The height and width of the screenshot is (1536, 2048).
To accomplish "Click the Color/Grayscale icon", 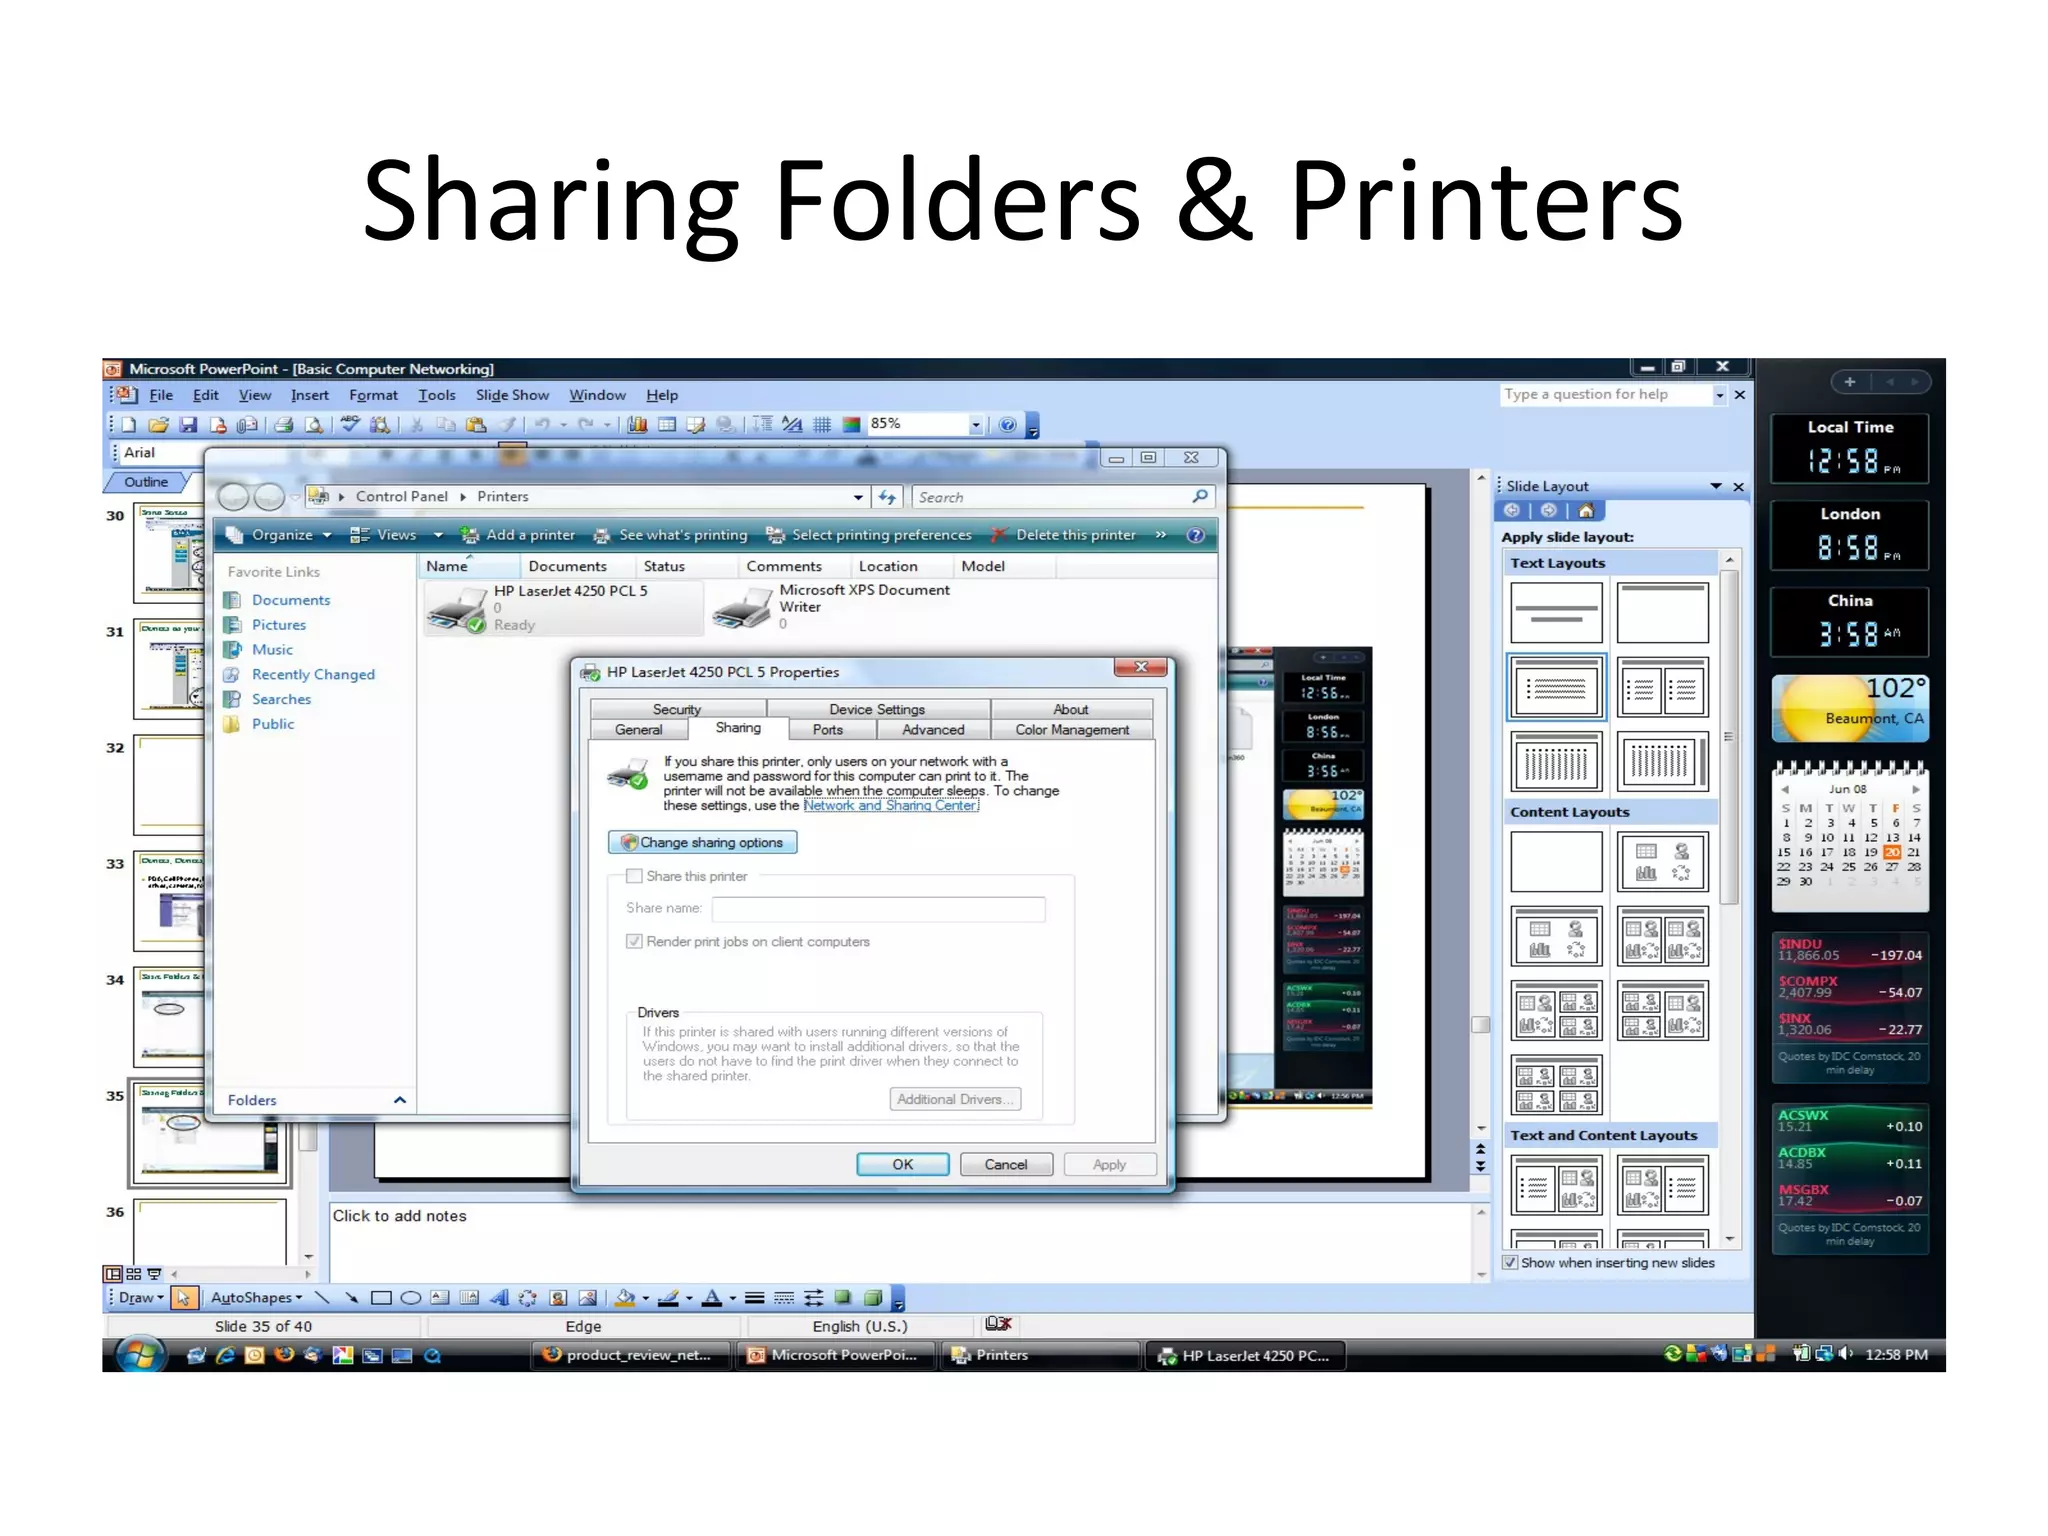I will [x=851, y=425].
